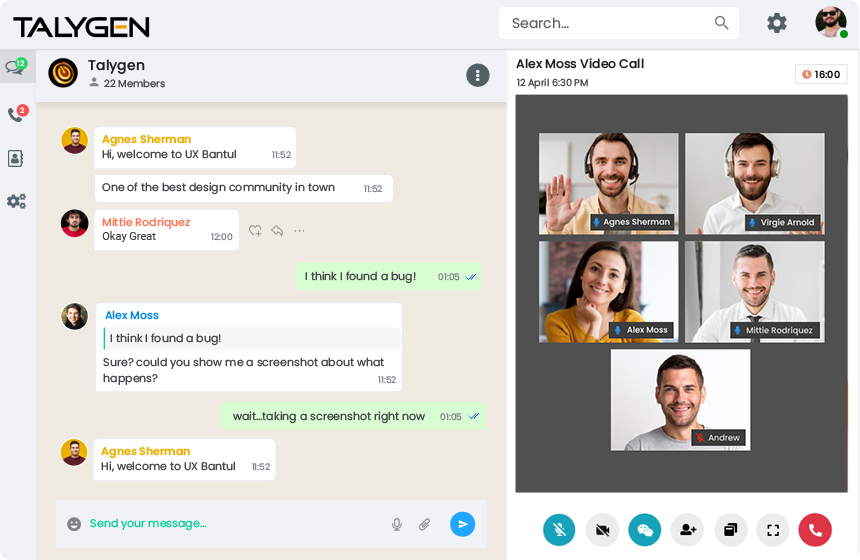Click Alex Moss's microphone indicator in video
Viewport: 860px width, 560px height.
point(618,330)
